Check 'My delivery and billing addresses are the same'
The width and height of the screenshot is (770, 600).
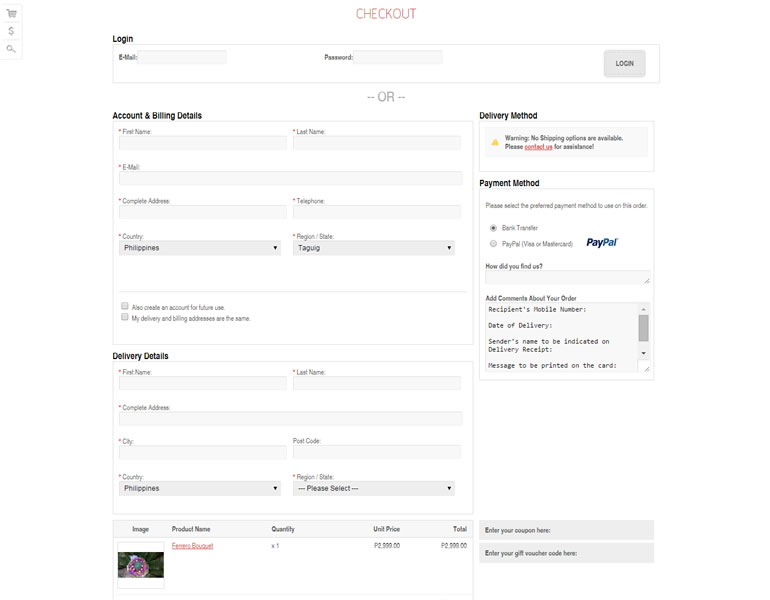pos(125,318)
